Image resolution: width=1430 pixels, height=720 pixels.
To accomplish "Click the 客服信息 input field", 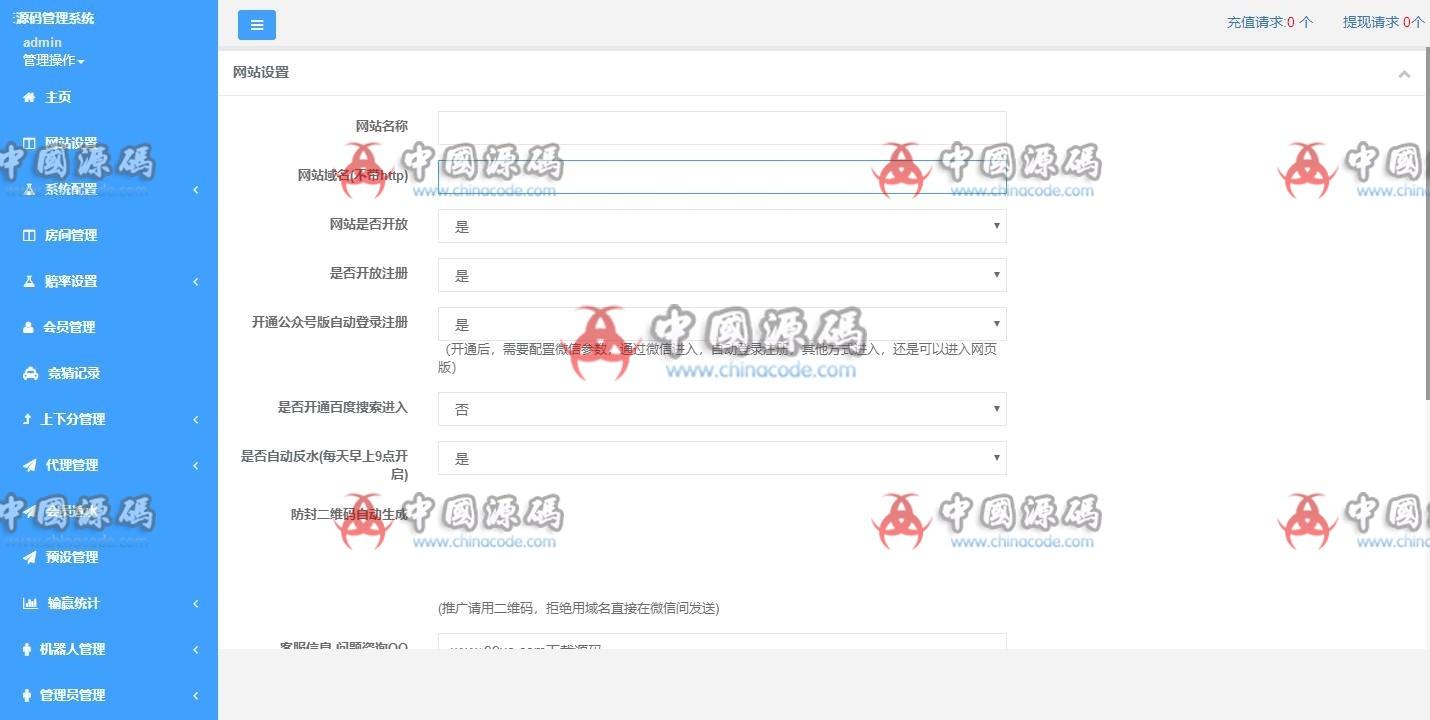I will 722,641.
